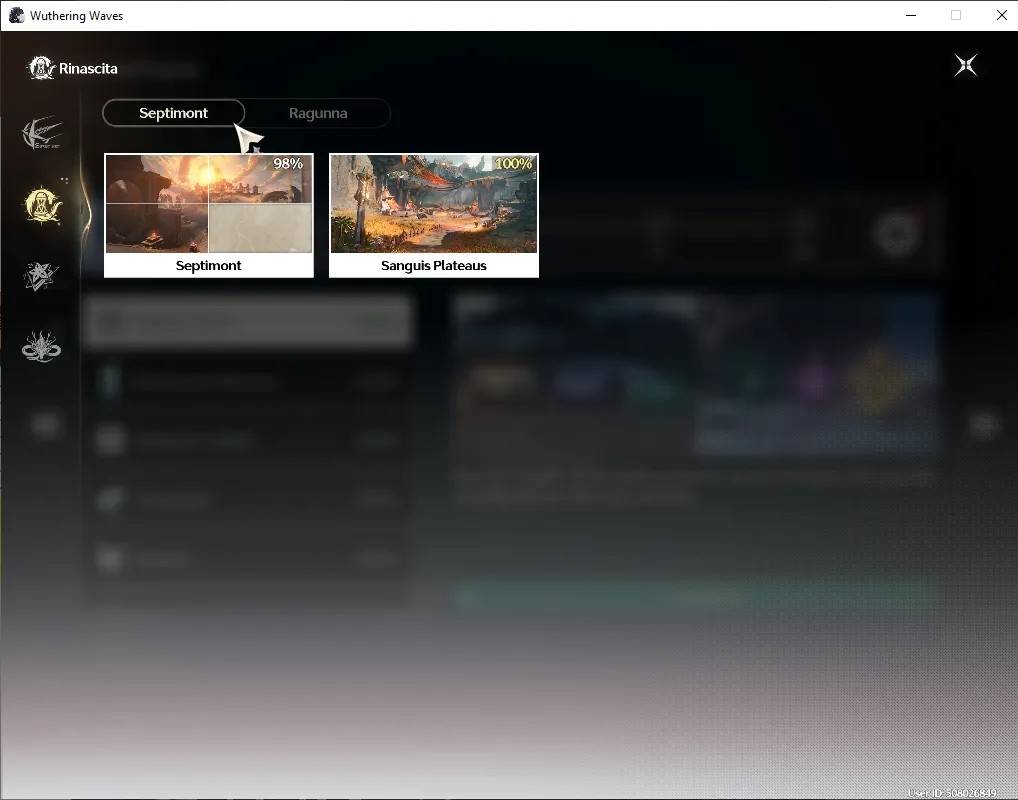Close the Wuthering Waves window
1018x800 pixels.
point(1002,16)
